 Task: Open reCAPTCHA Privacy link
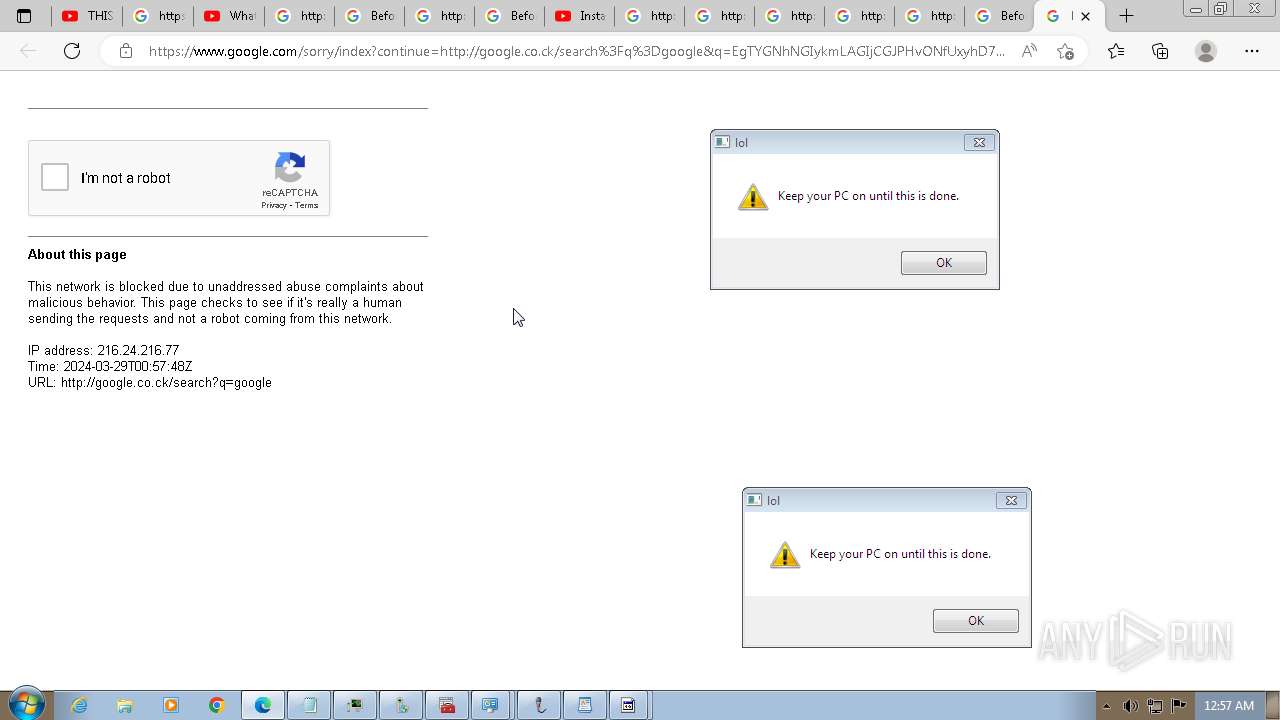[274, 205]
